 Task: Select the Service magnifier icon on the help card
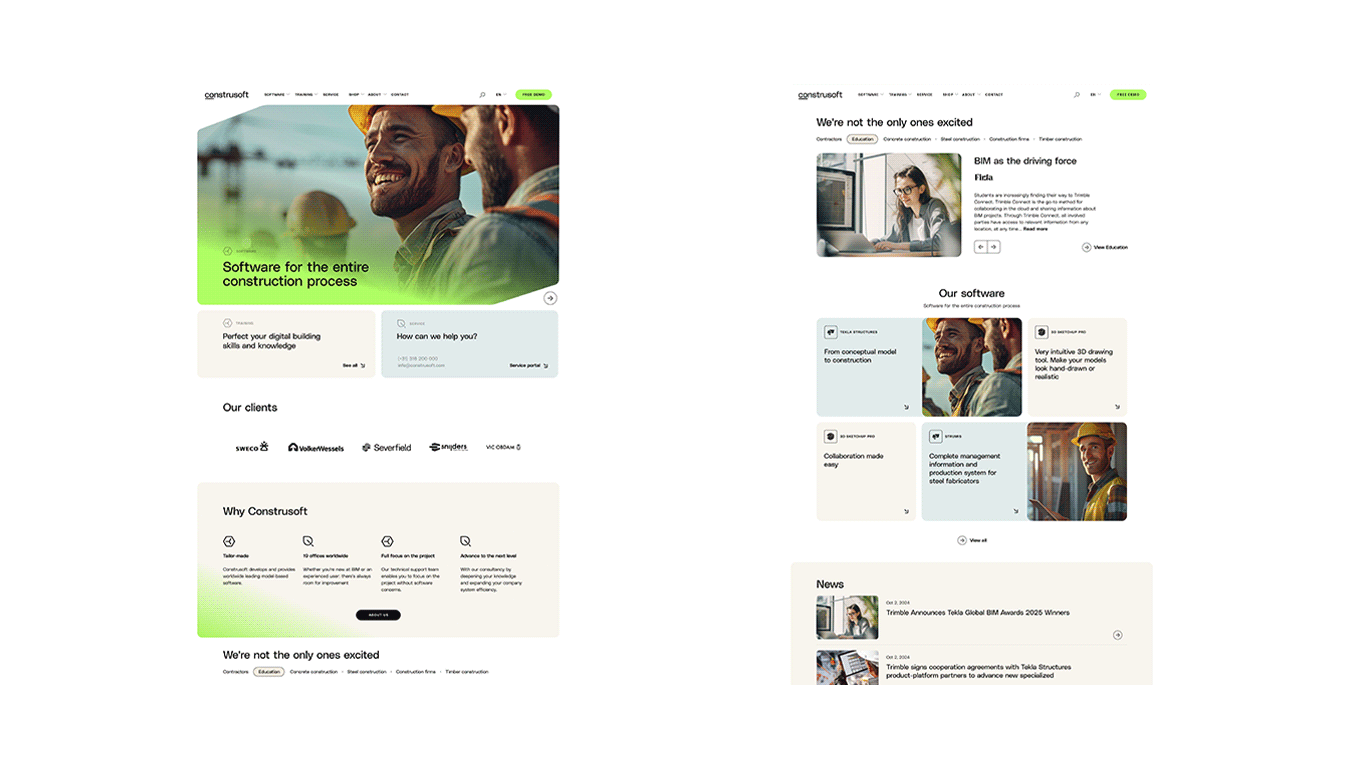point(400,323)
